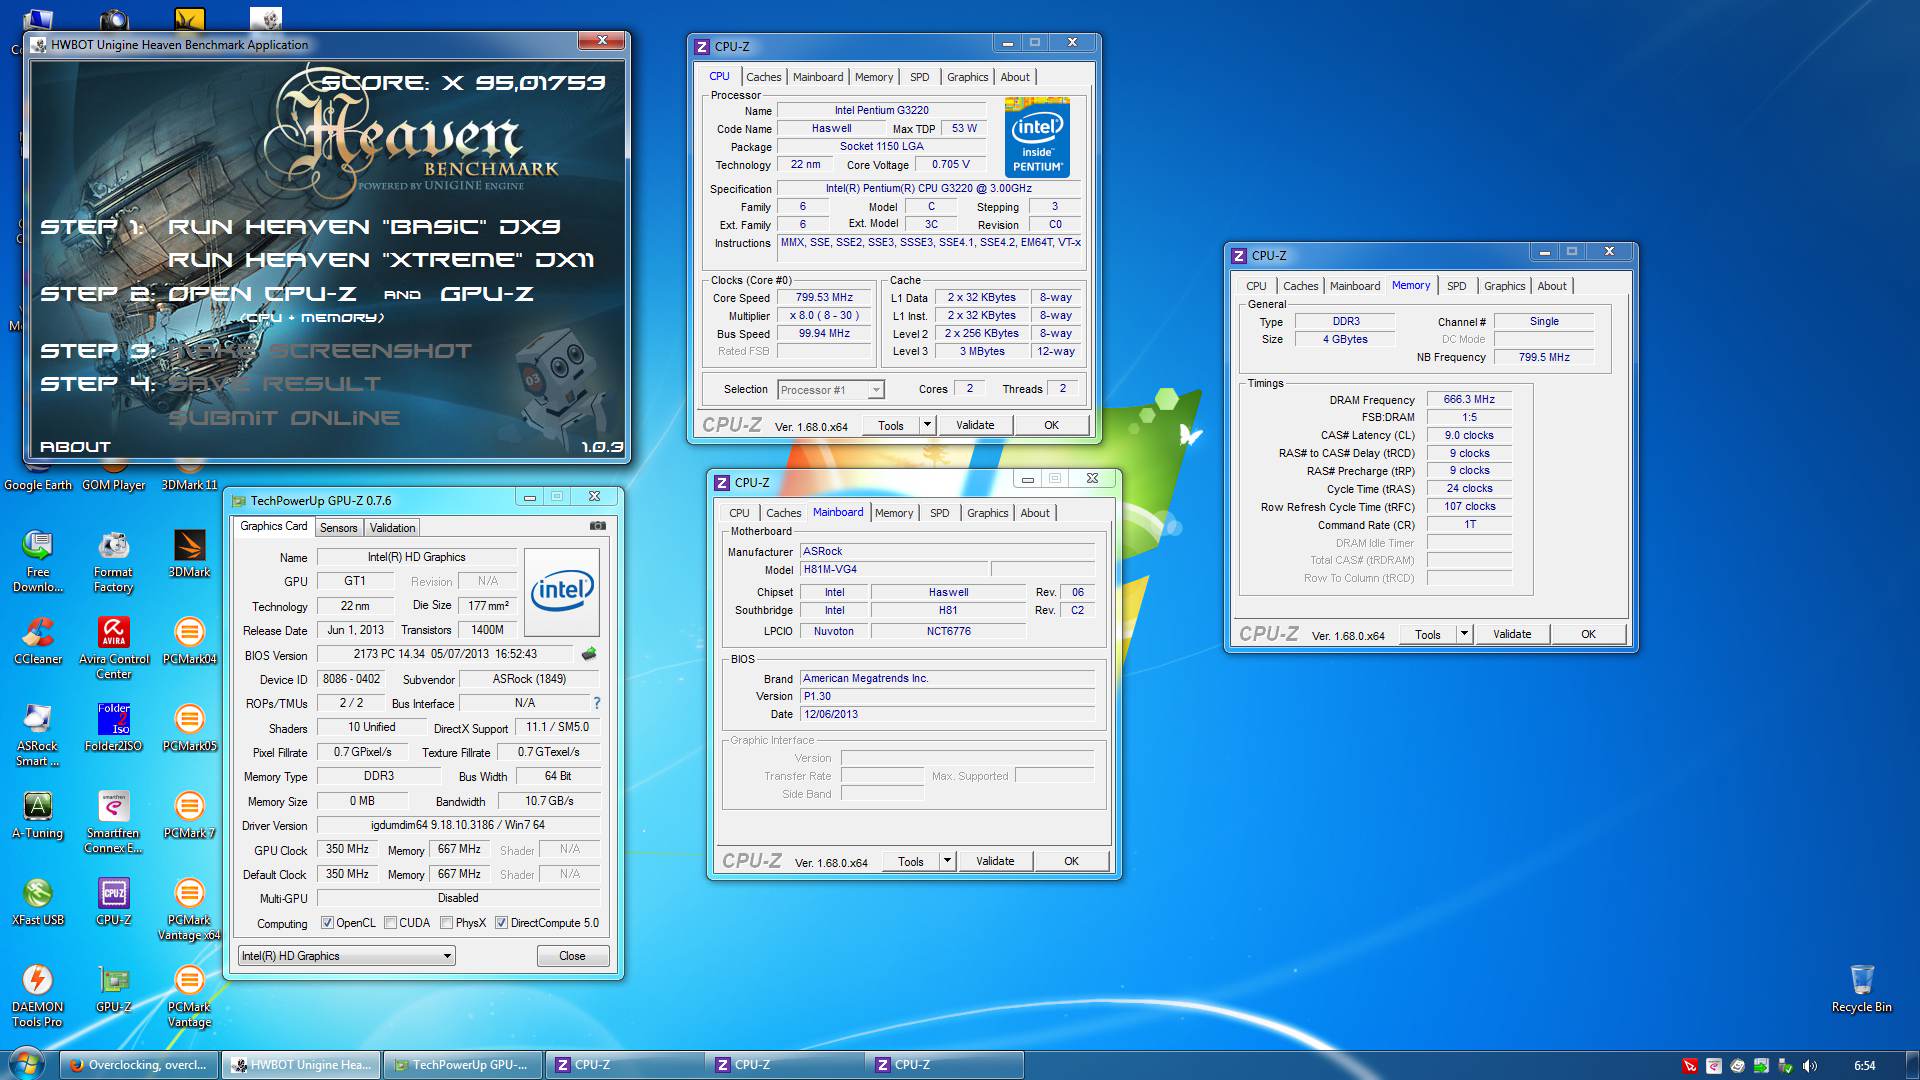Launch PCMark05 shortcut
Image resolution: width=1920 pixels, height=1080 pixels.
point(189,728)
